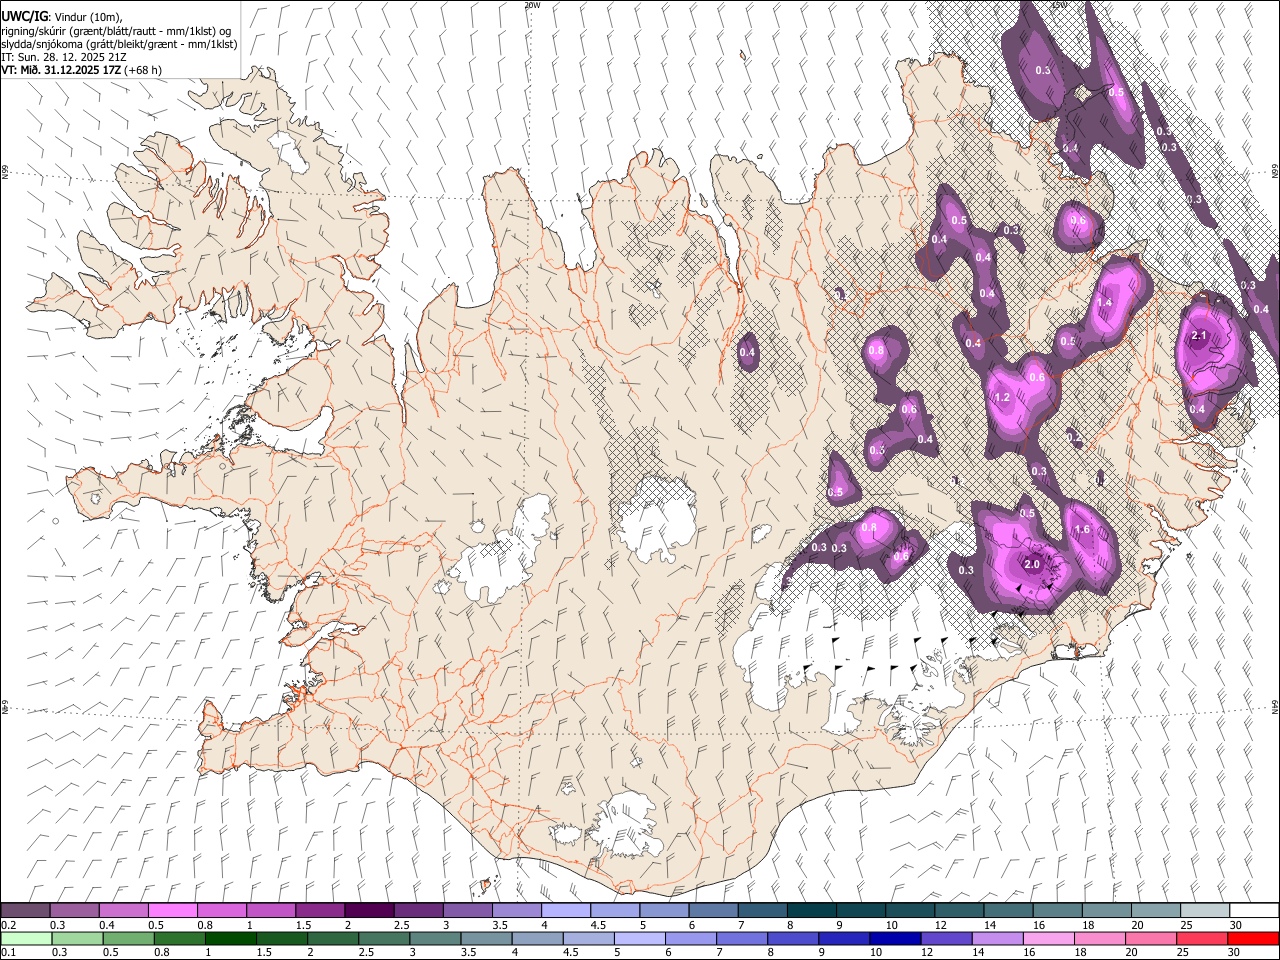Select the lavender snow swatch starting at 4
The width and height of the screenshot is (1280, 960).
(x=565, y=911)
